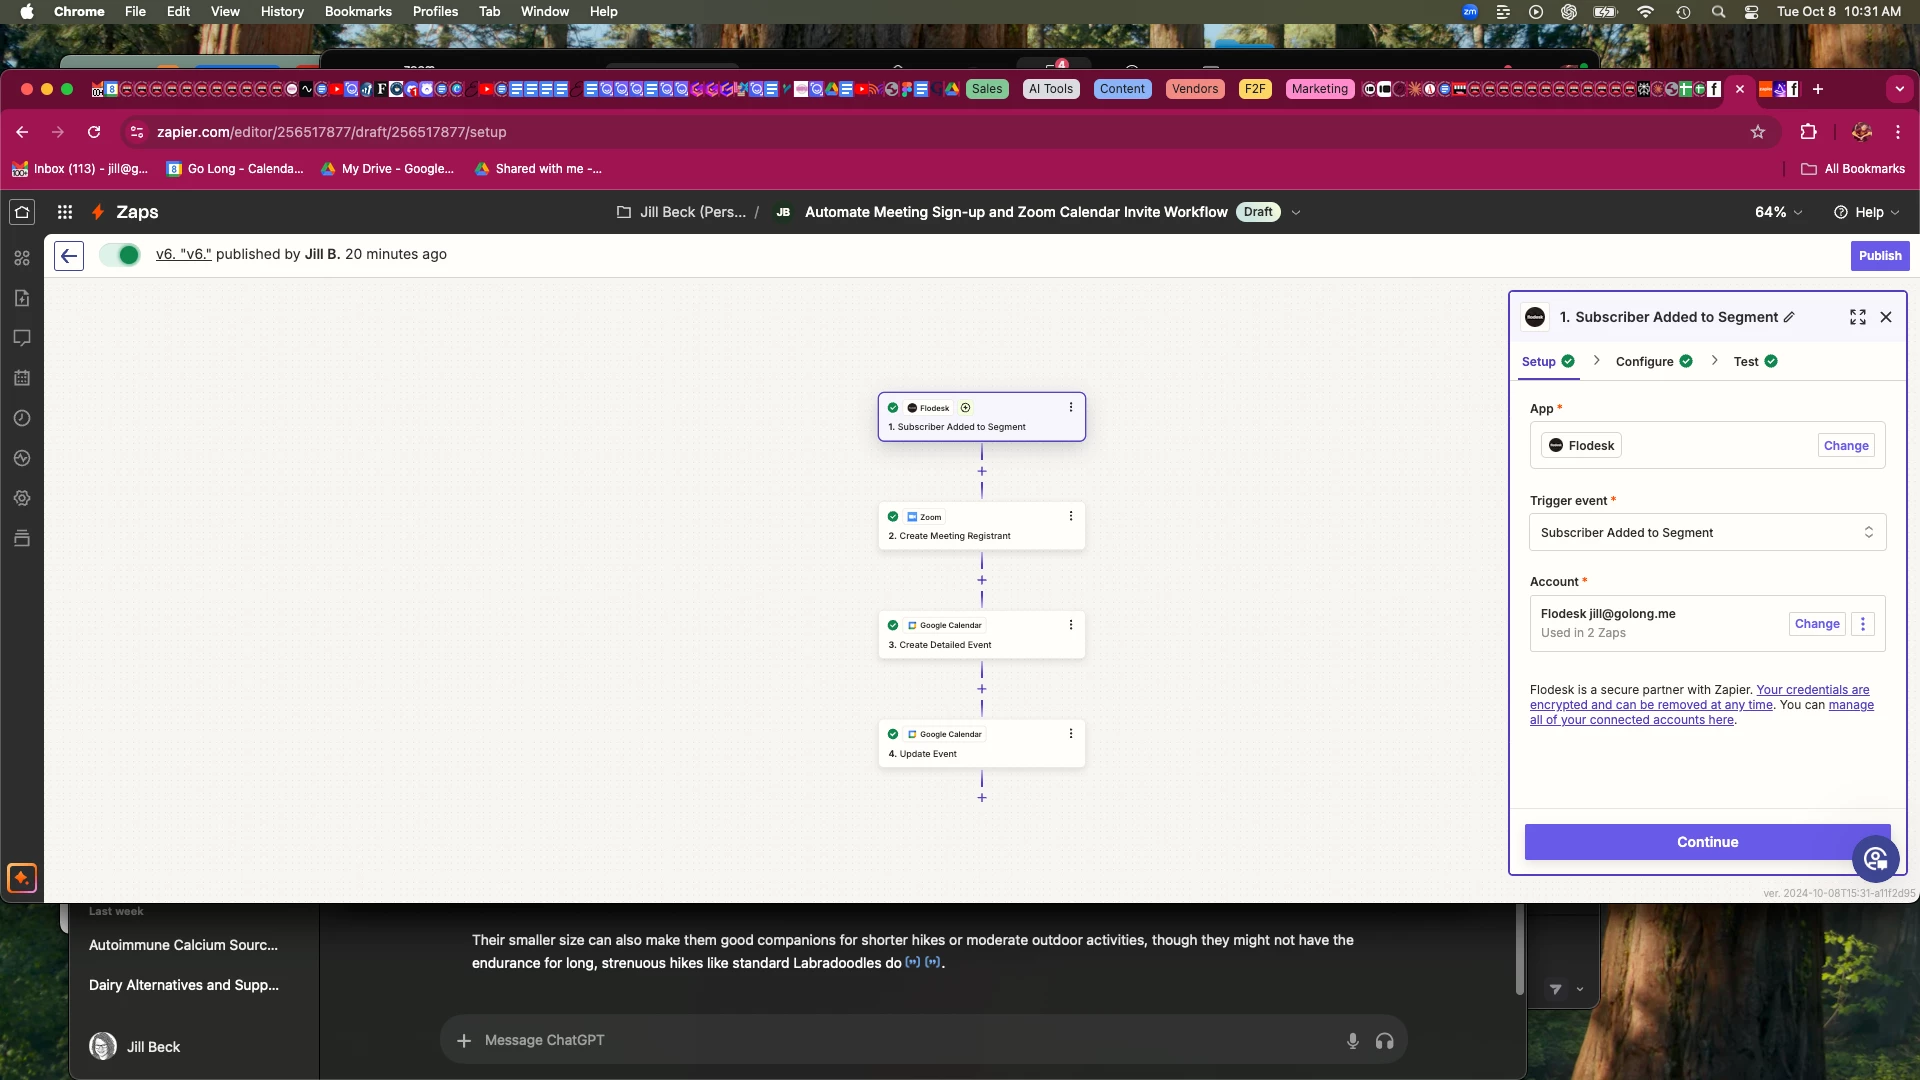Open the Trigger event dropdown
This screenshot has width=1920, height=1080.
click(x=1707, y=533)
